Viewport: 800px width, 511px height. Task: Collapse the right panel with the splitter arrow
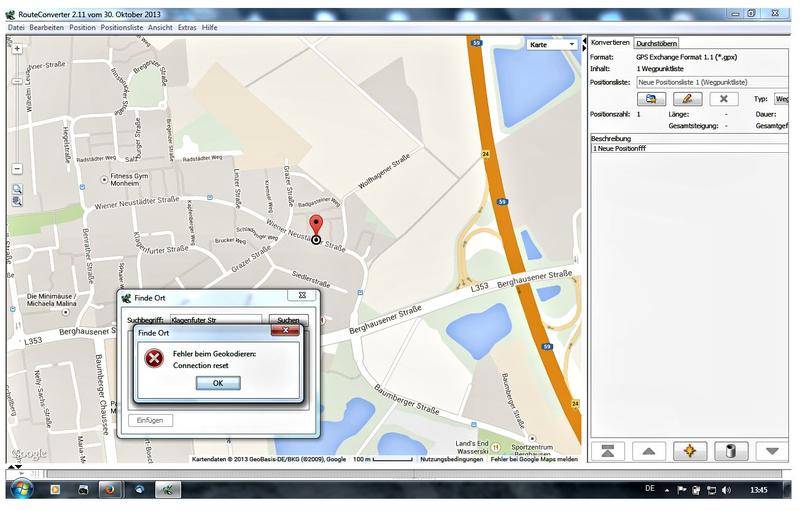585,48
